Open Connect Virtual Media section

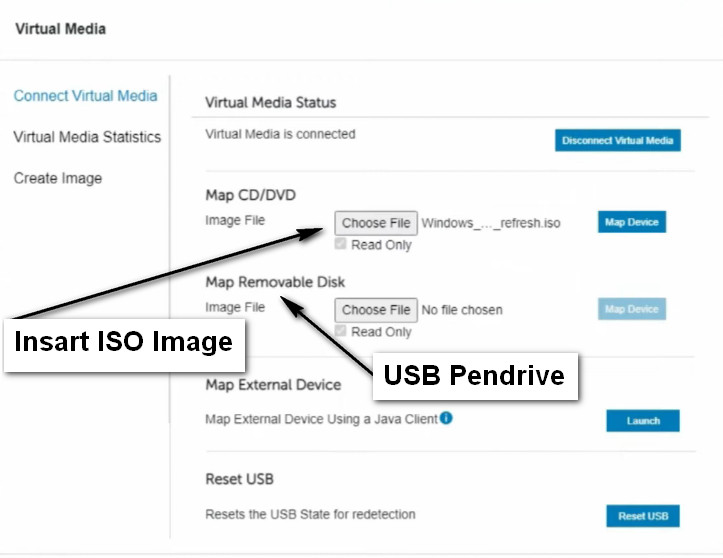(x=85, y=95)
